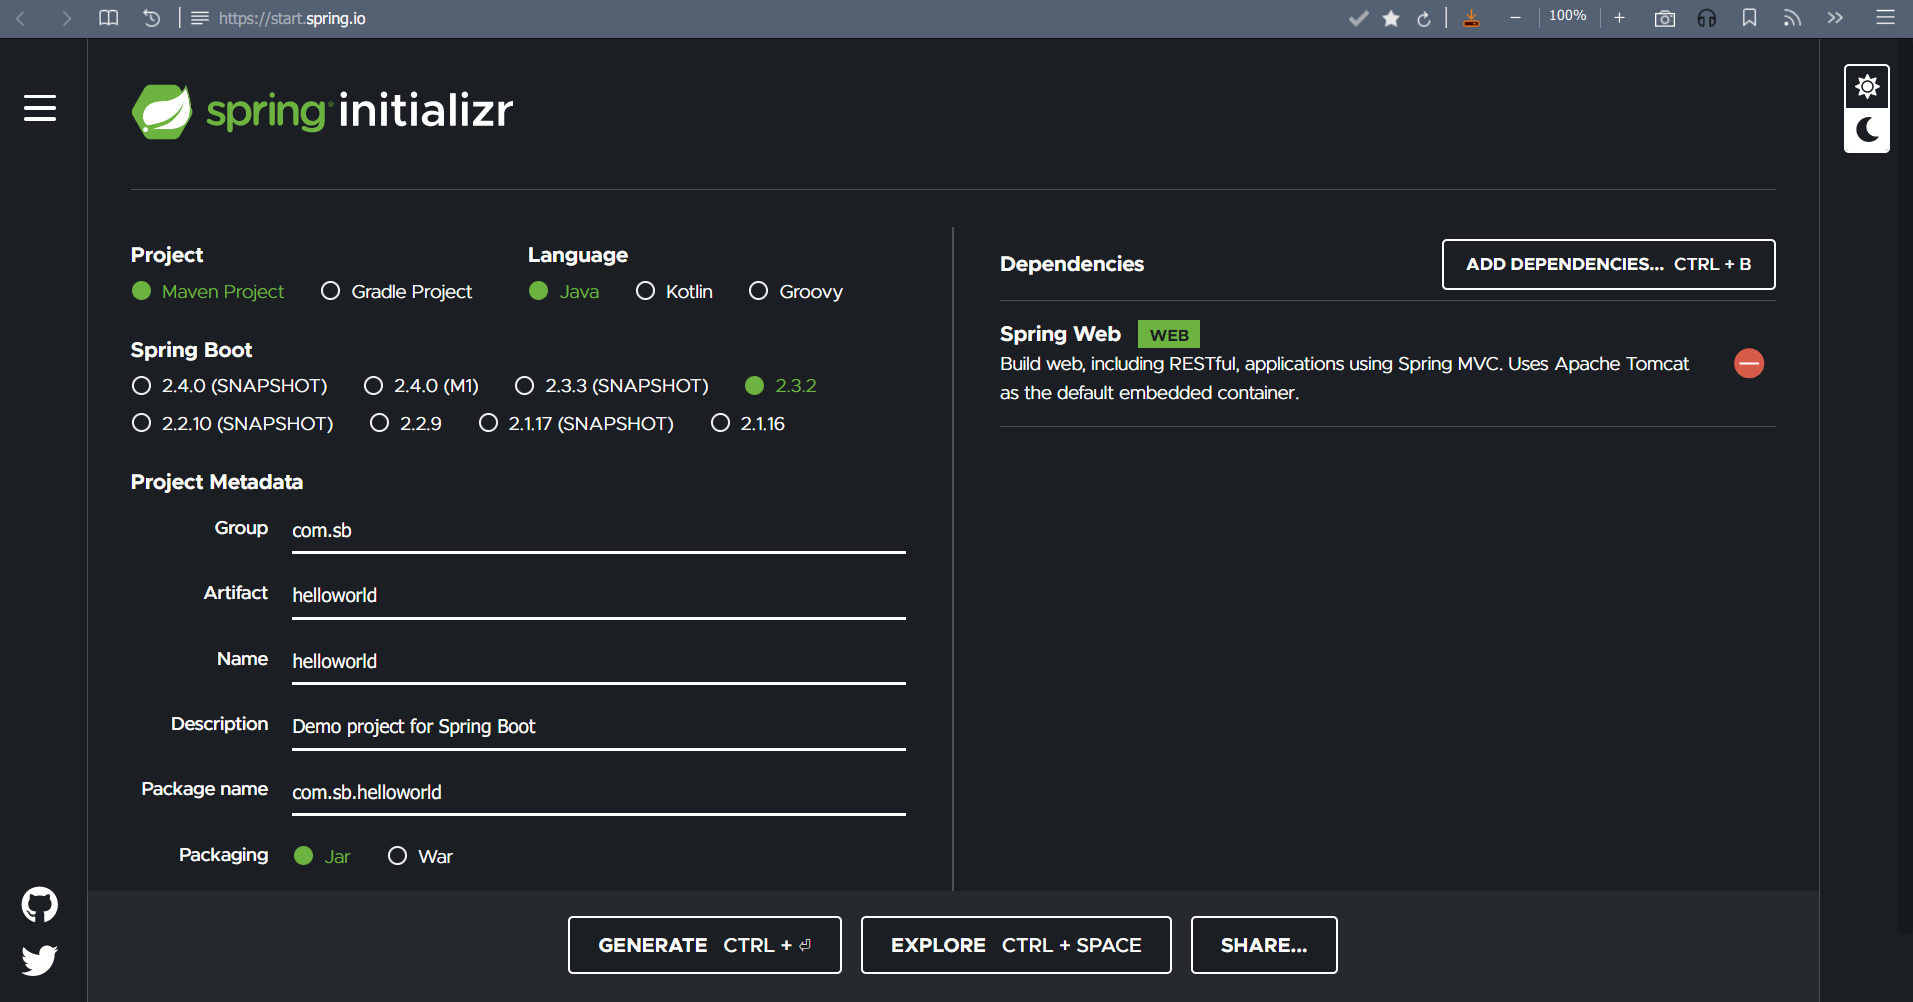Switch to light theme sun icon
Image resolution: width=1913 pixels, height=1002 pixels.
click(1867, 87)
